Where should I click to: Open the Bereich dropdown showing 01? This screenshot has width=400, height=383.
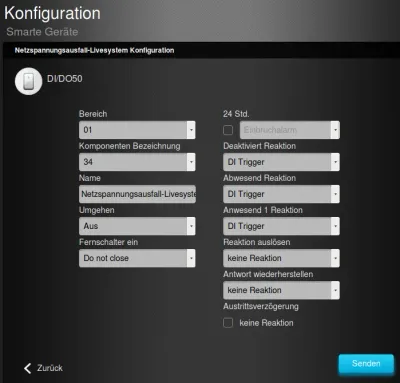pyautogui.click(x=137, y=130)
